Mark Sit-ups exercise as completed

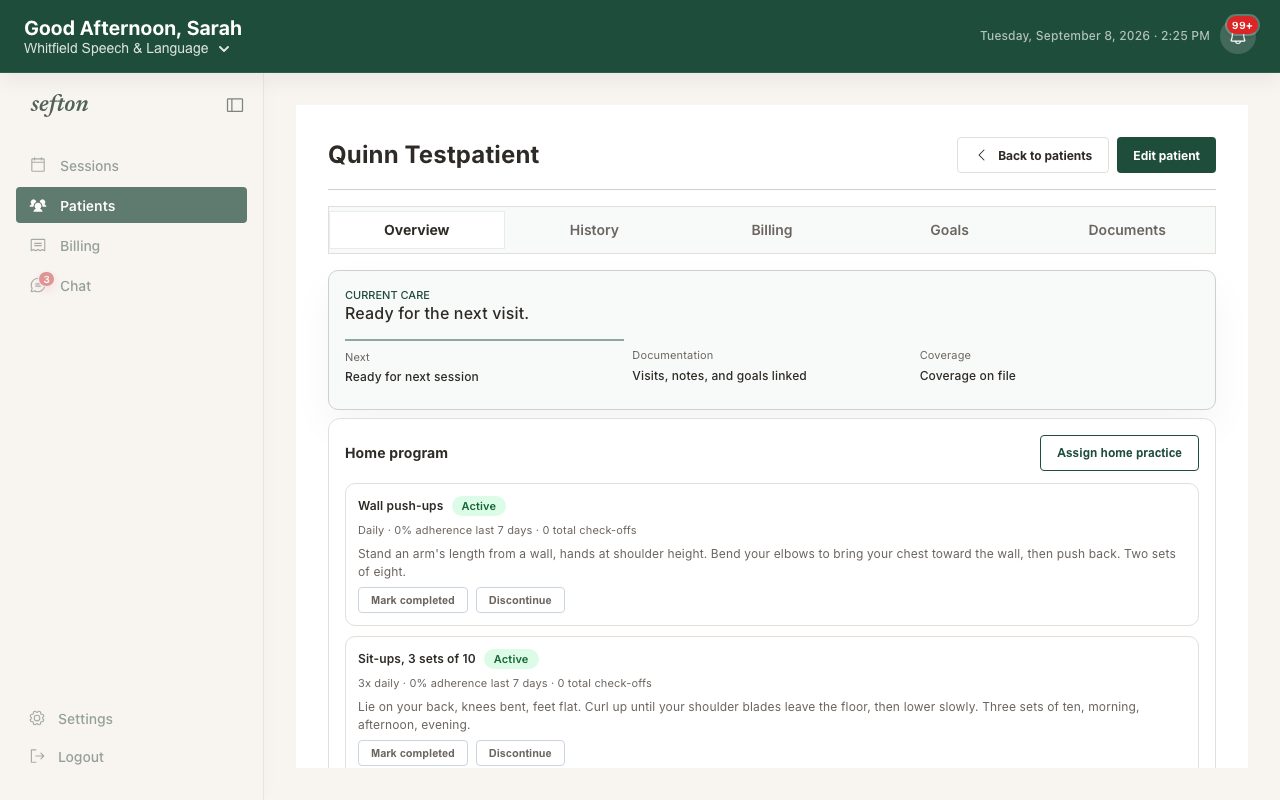click(413, 753)
